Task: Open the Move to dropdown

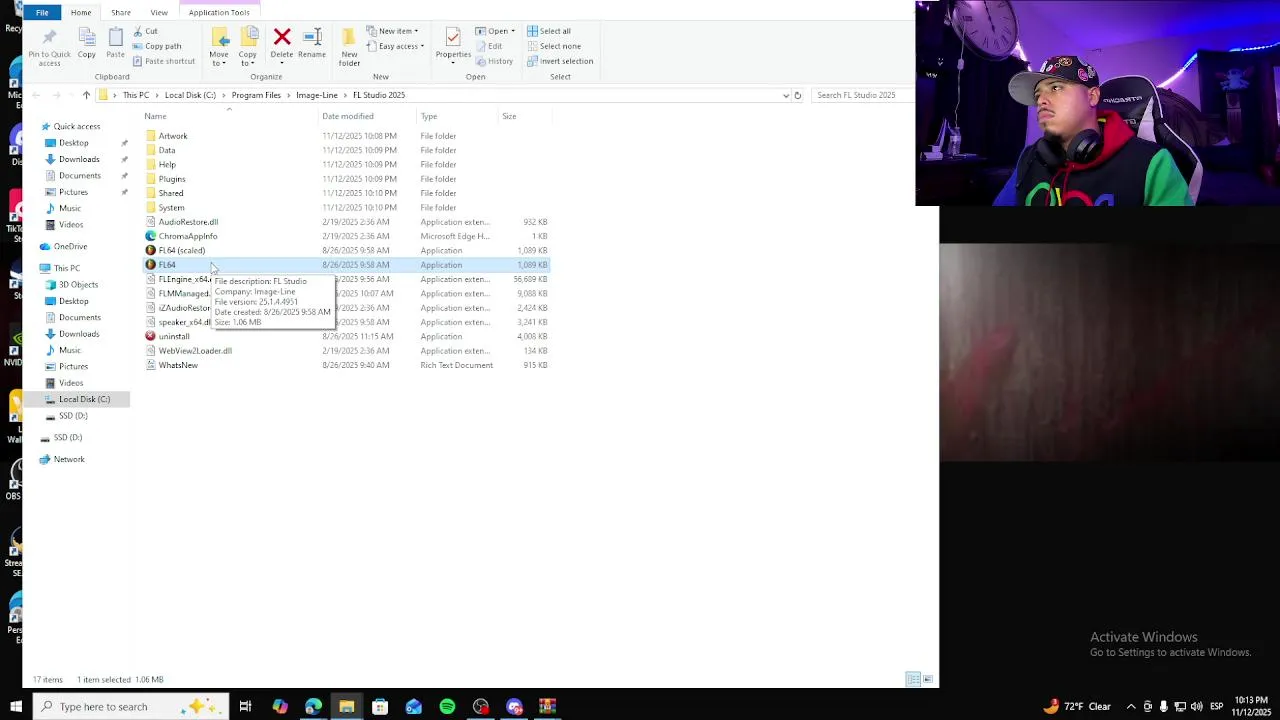Action: (219, 59)
